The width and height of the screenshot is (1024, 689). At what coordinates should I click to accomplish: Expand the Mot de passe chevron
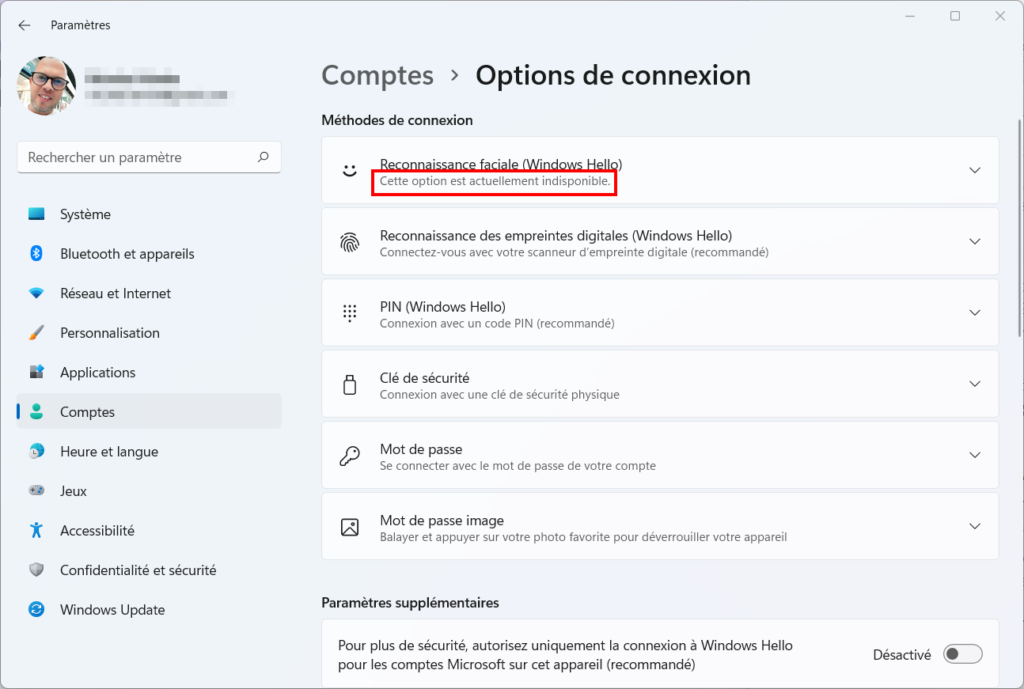pos(974,455)
